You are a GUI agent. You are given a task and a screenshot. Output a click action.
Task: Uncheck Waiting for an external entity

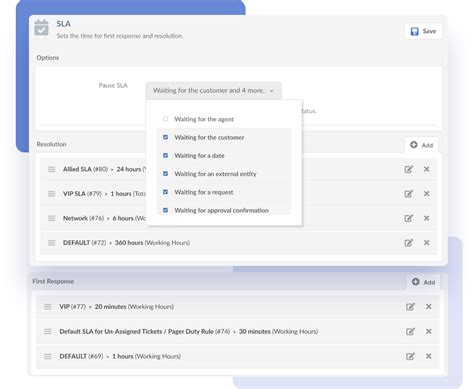pyautogui.click(x=165, y=174)
